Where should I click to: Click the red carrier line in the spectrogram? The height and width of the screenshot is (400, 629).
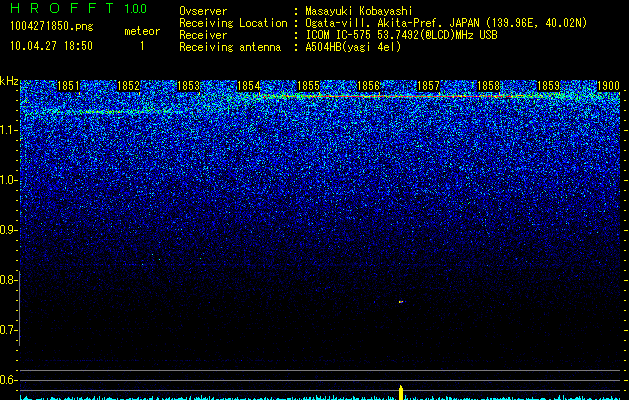pos(385,96)
